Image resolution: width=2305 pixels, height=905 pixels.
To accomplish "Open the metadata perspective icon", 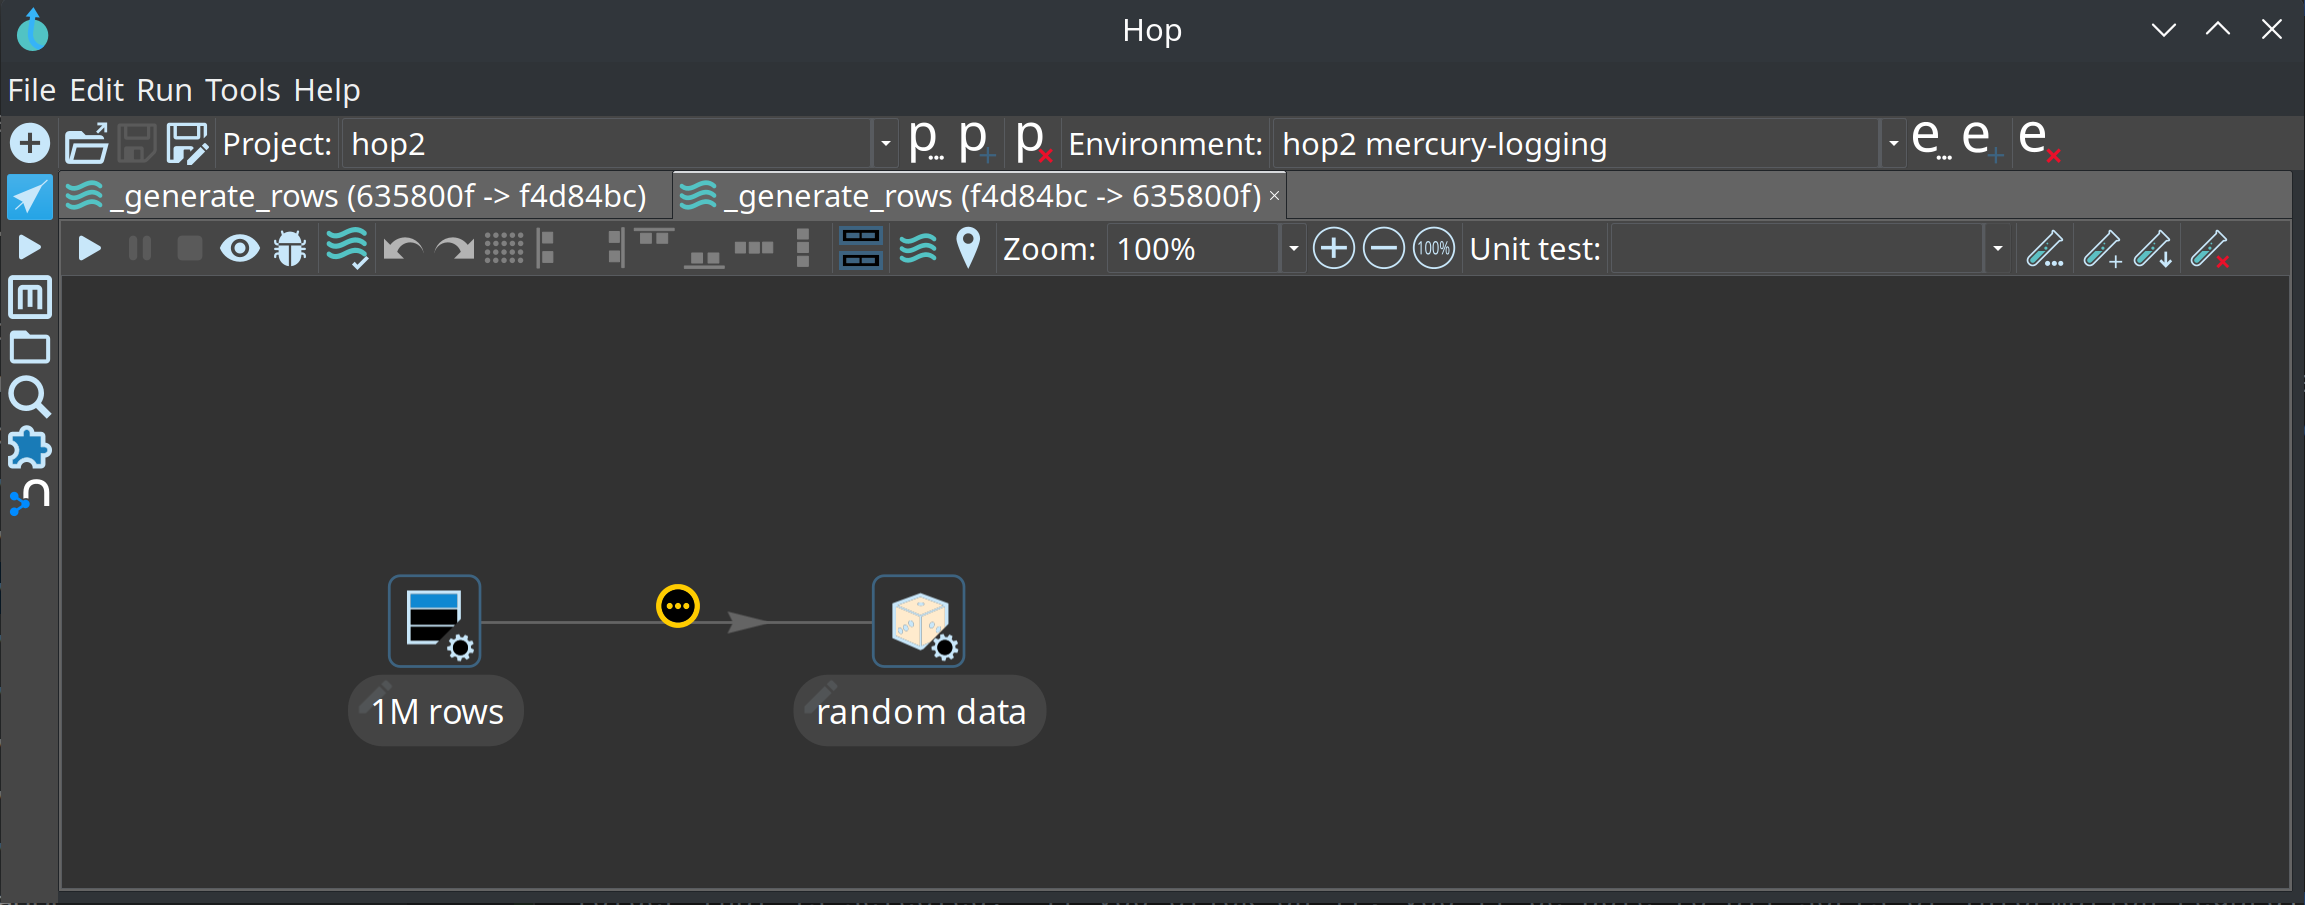I will (29, 298).
